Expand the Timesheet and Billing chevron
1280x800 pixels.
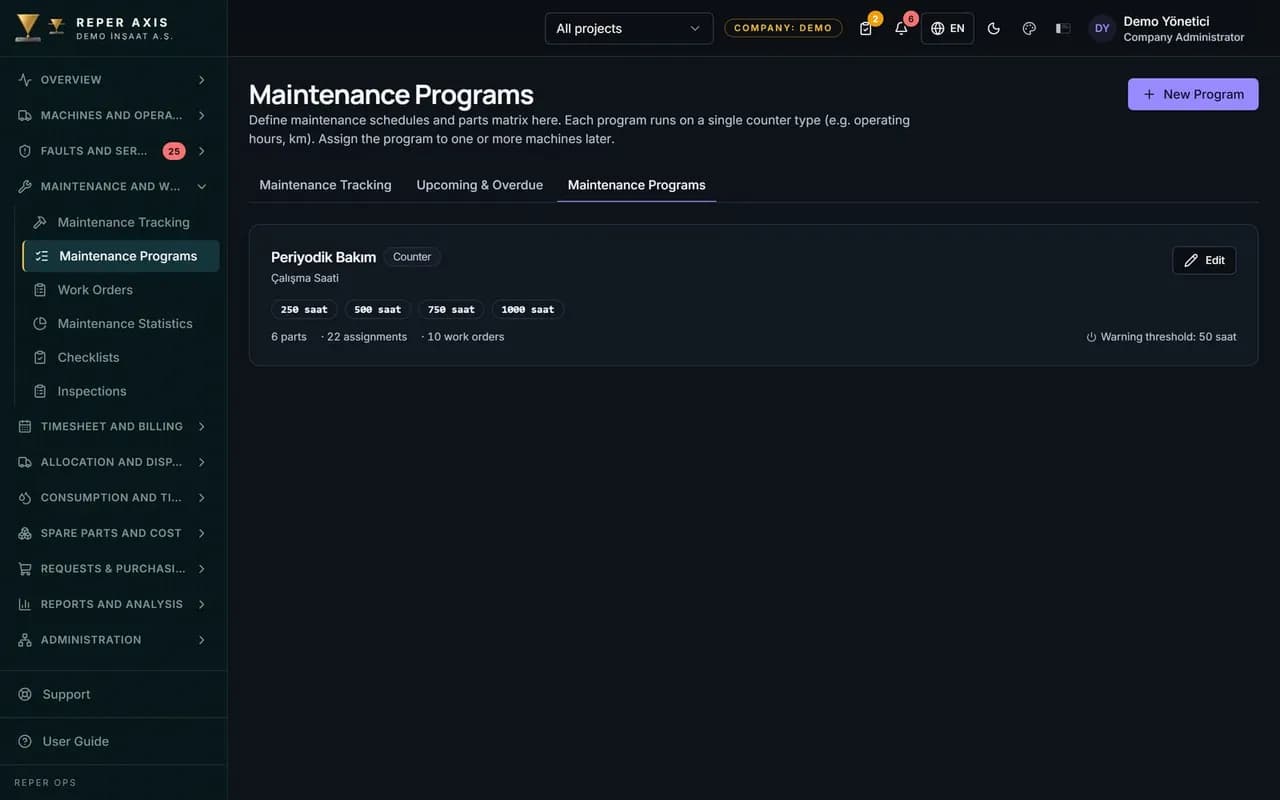202,426
